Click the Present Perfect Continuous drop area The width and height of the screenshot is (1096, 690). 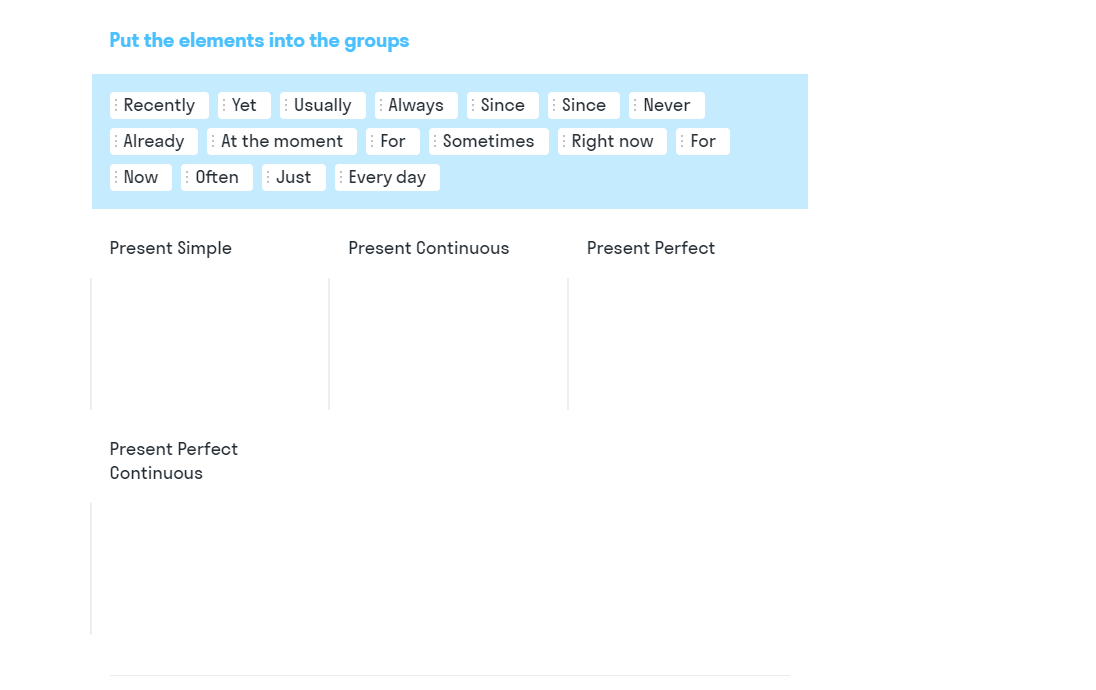pyautogui.click(x=210, y=569)
